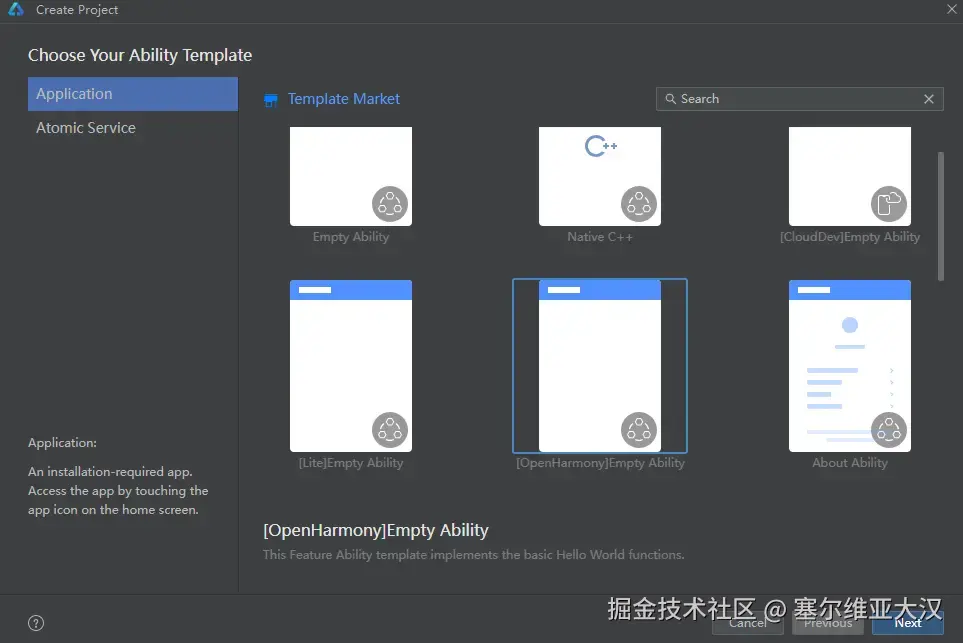Click the DevEco Studio logo in title bar

tap(16, 9)
